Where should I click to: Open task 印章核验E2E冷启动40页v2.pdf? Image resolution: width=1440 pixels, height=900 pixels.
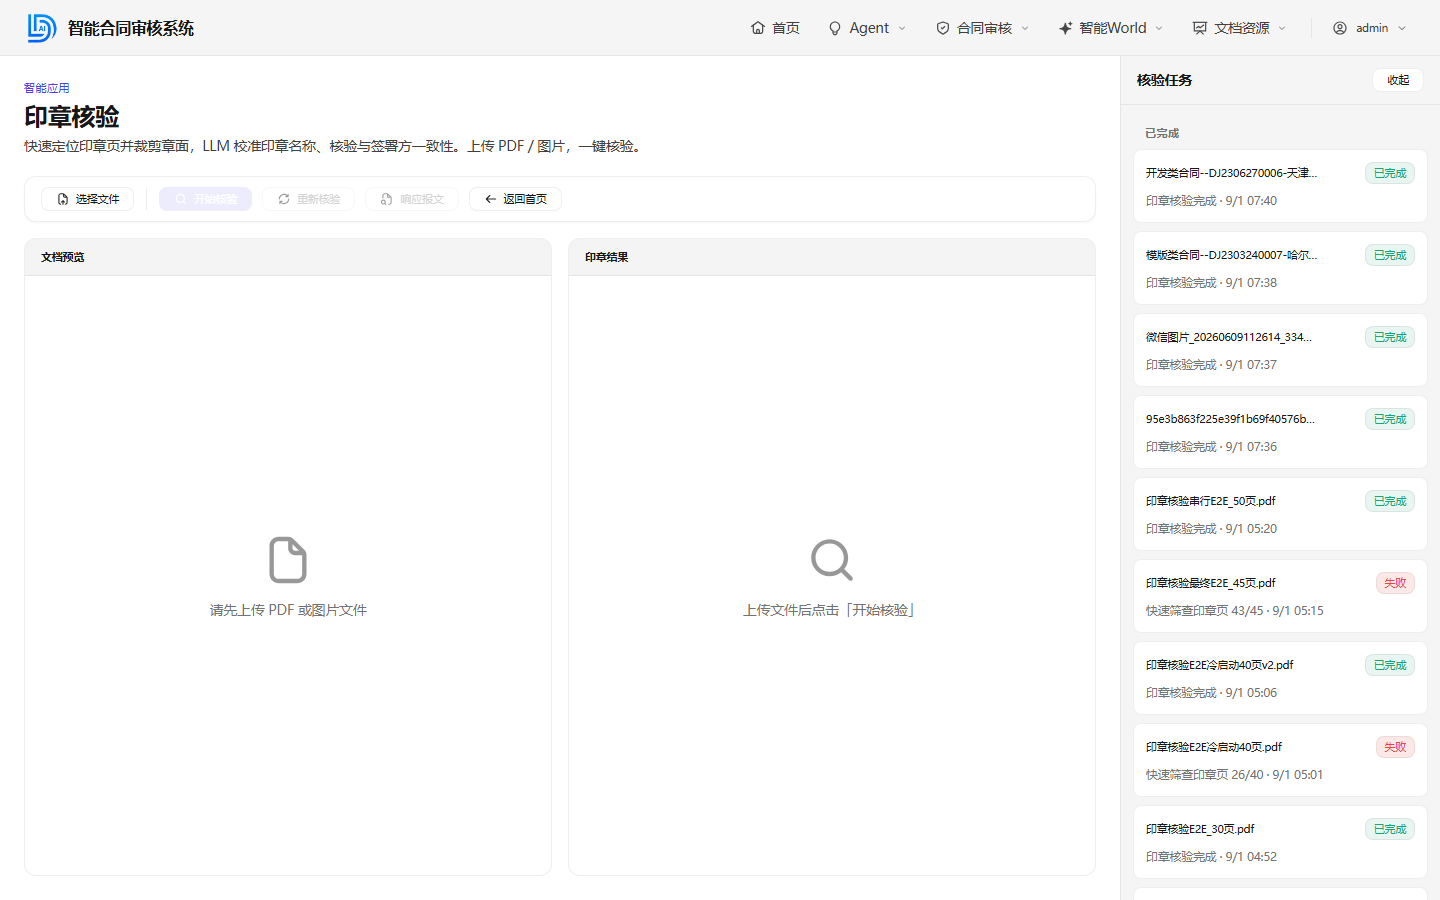[x=1280, y=678]
